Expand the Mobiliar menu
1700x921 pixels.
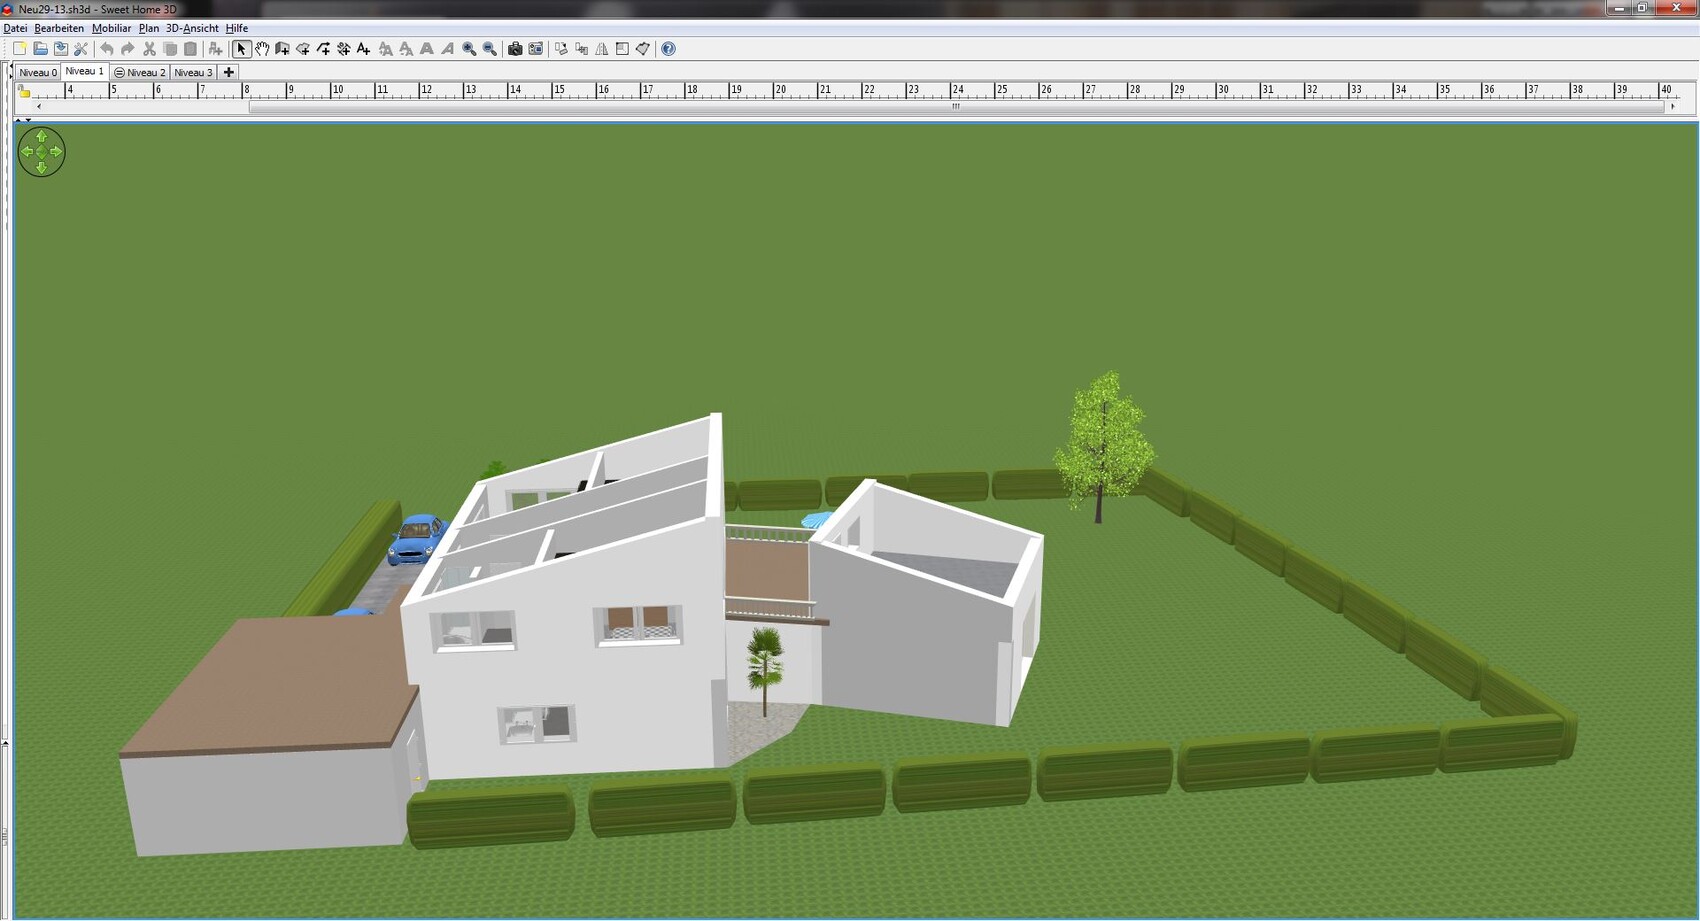tap(111, 28)
